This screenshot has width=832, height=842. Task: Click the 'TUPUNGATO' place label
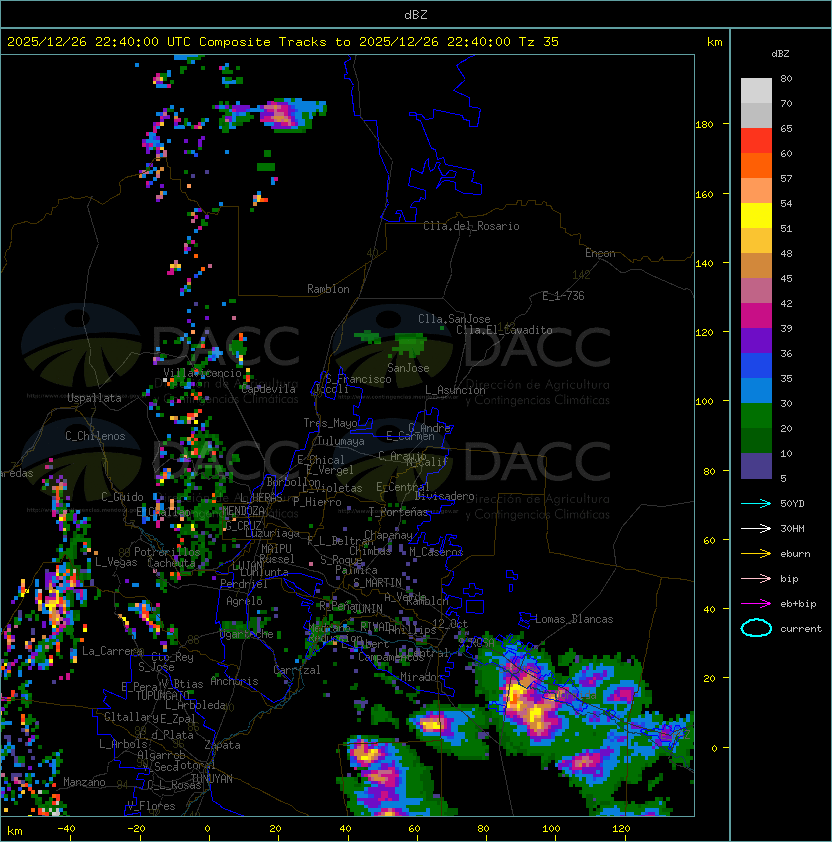click(x=161, y=695)
